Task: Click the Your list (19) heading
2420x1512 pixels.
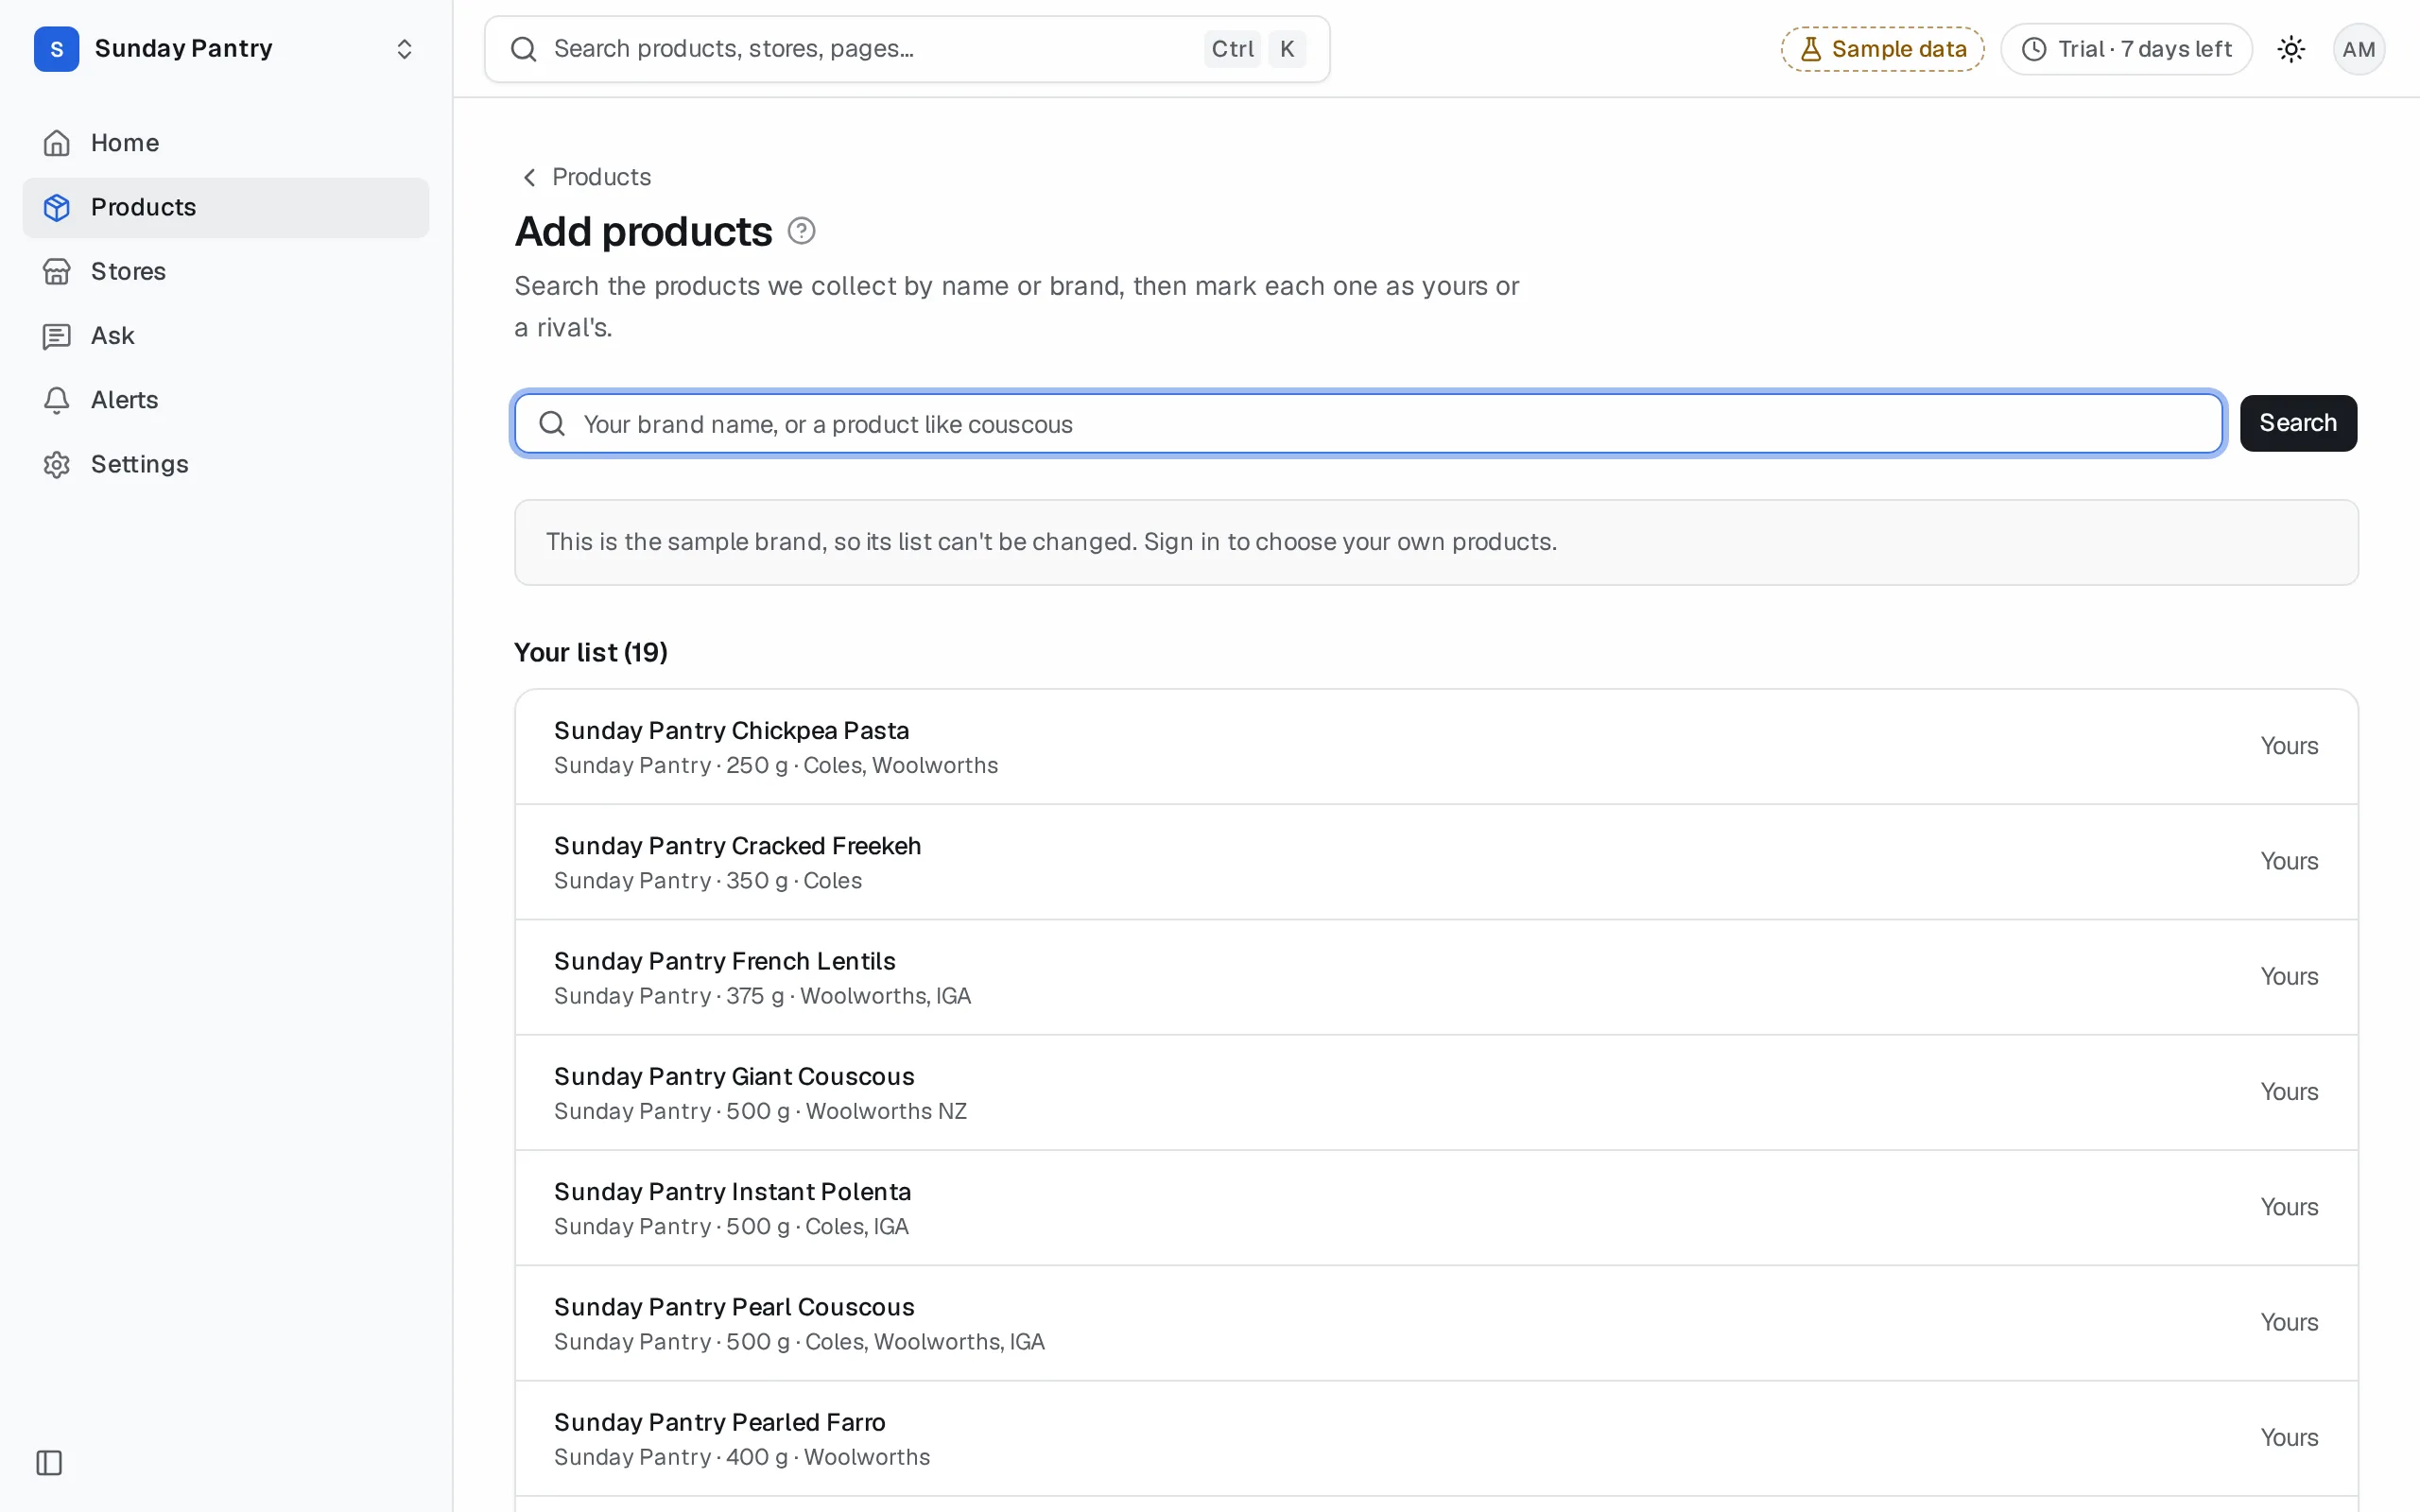Action: 591,653
